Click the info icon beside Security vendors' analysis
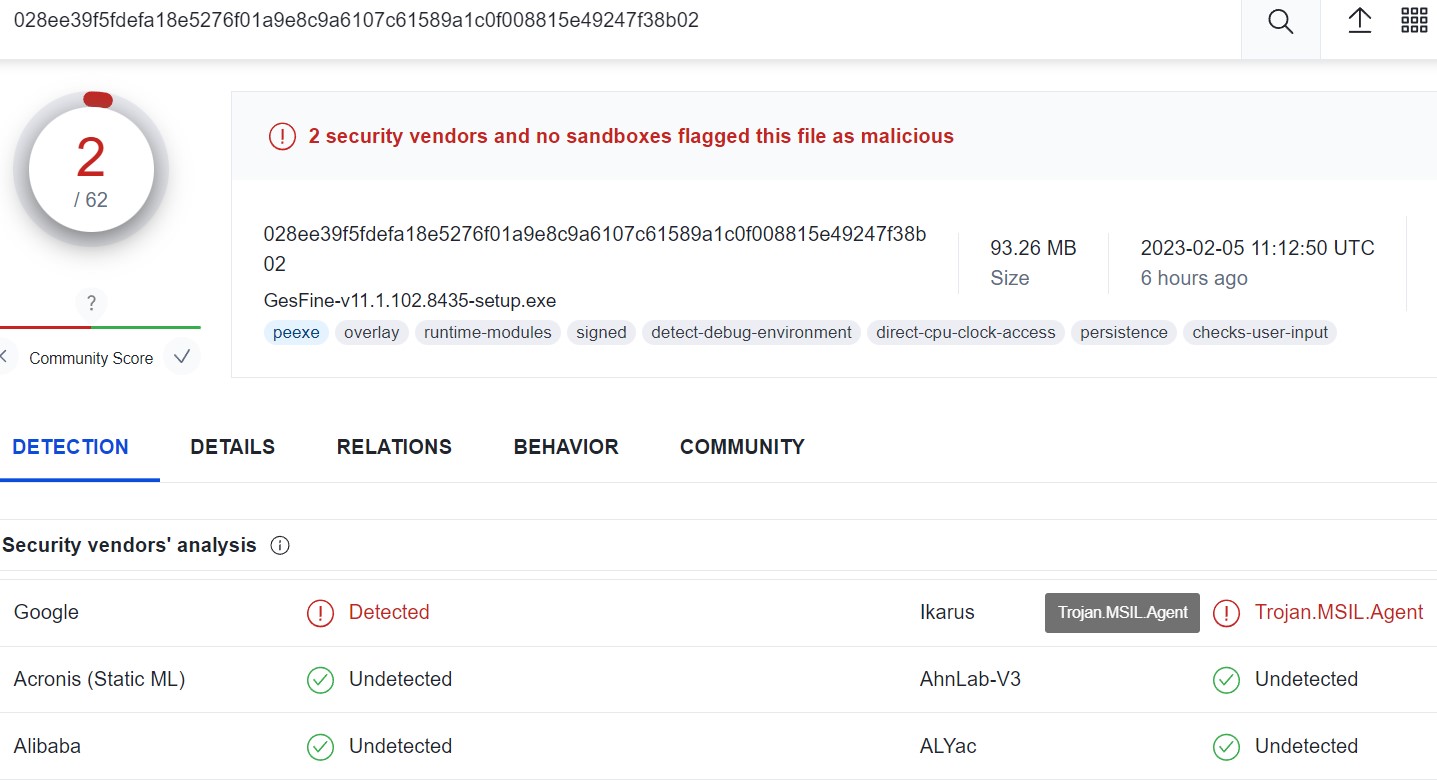The image size is (1437, 780). pos(280,546)
